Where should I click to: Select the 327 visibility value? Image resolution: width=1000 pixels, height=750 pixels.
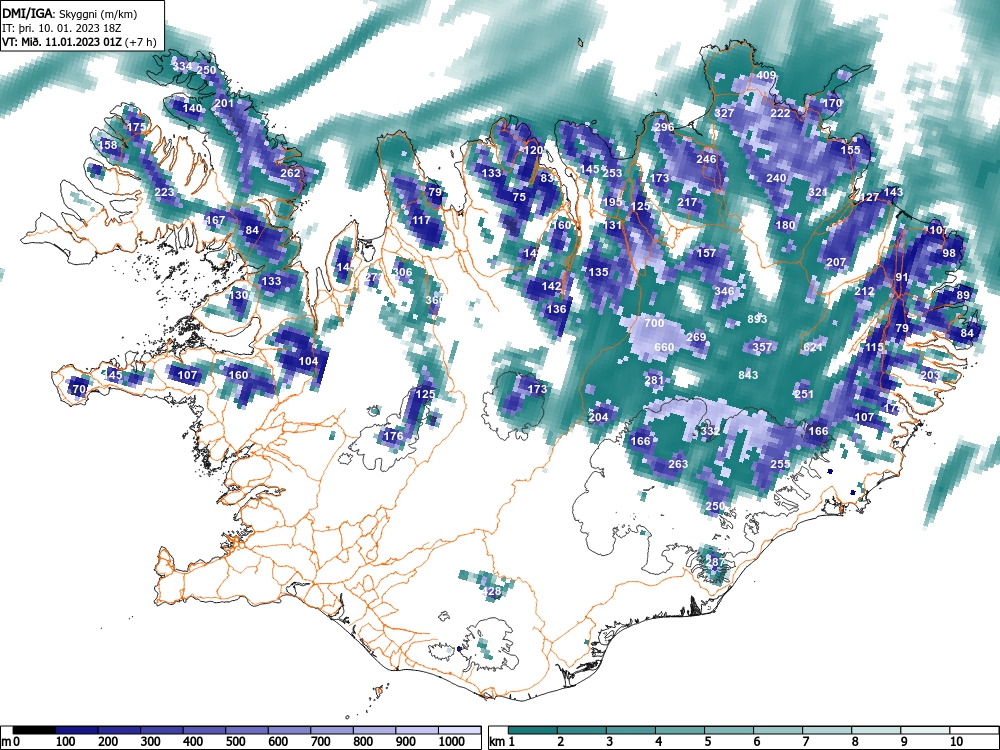(x=724, y=114)
